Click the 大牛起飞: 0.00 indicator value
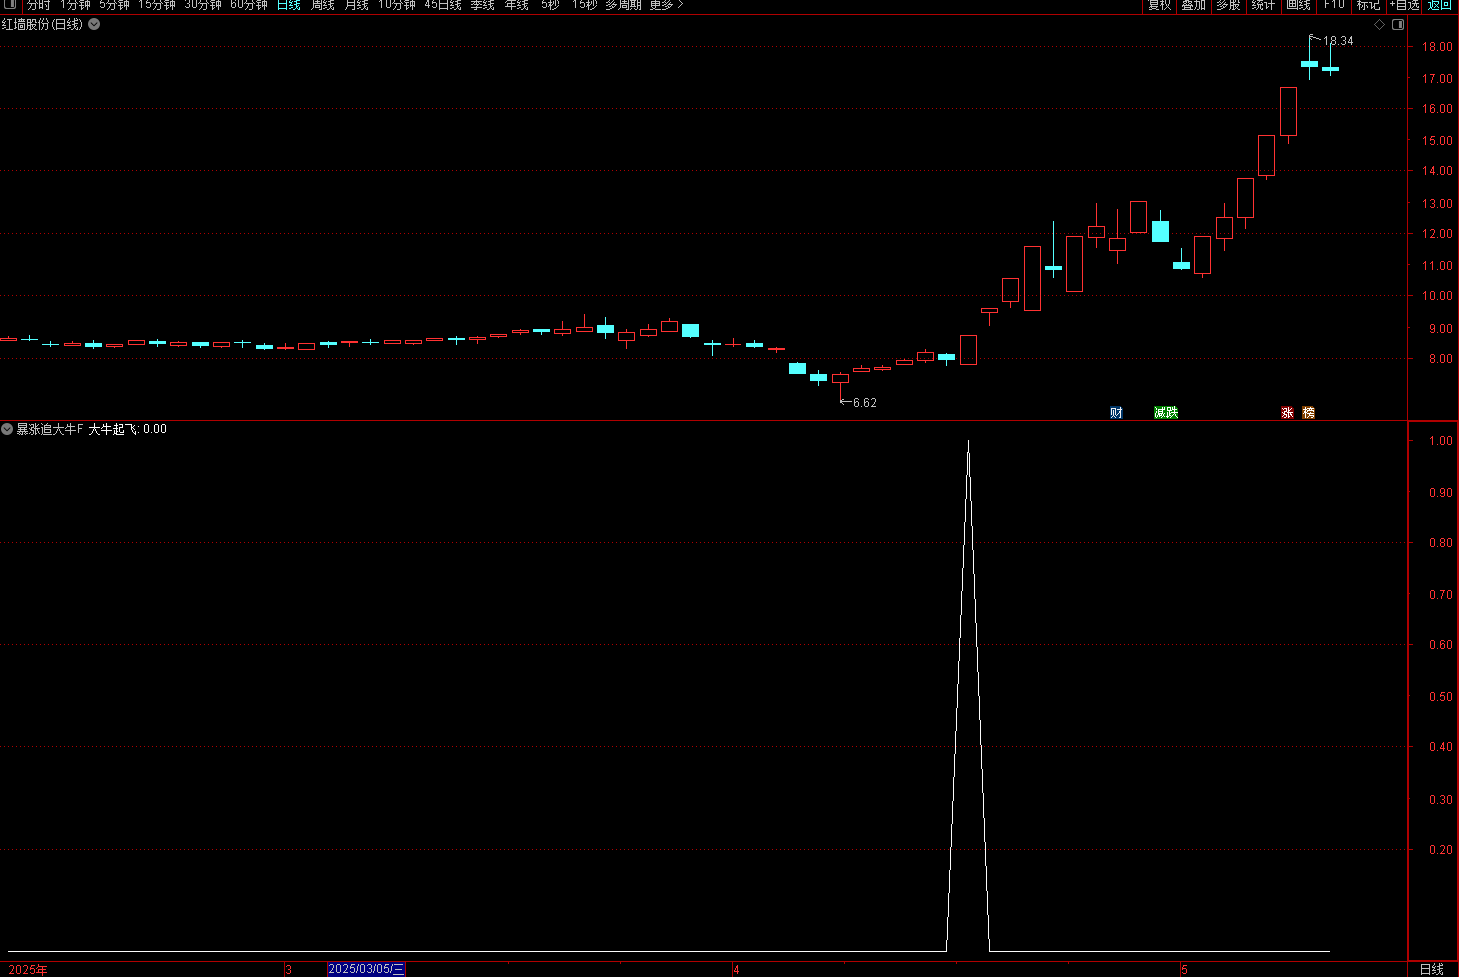The width and height of the screenshot is (1459, 977). point(128,429)
